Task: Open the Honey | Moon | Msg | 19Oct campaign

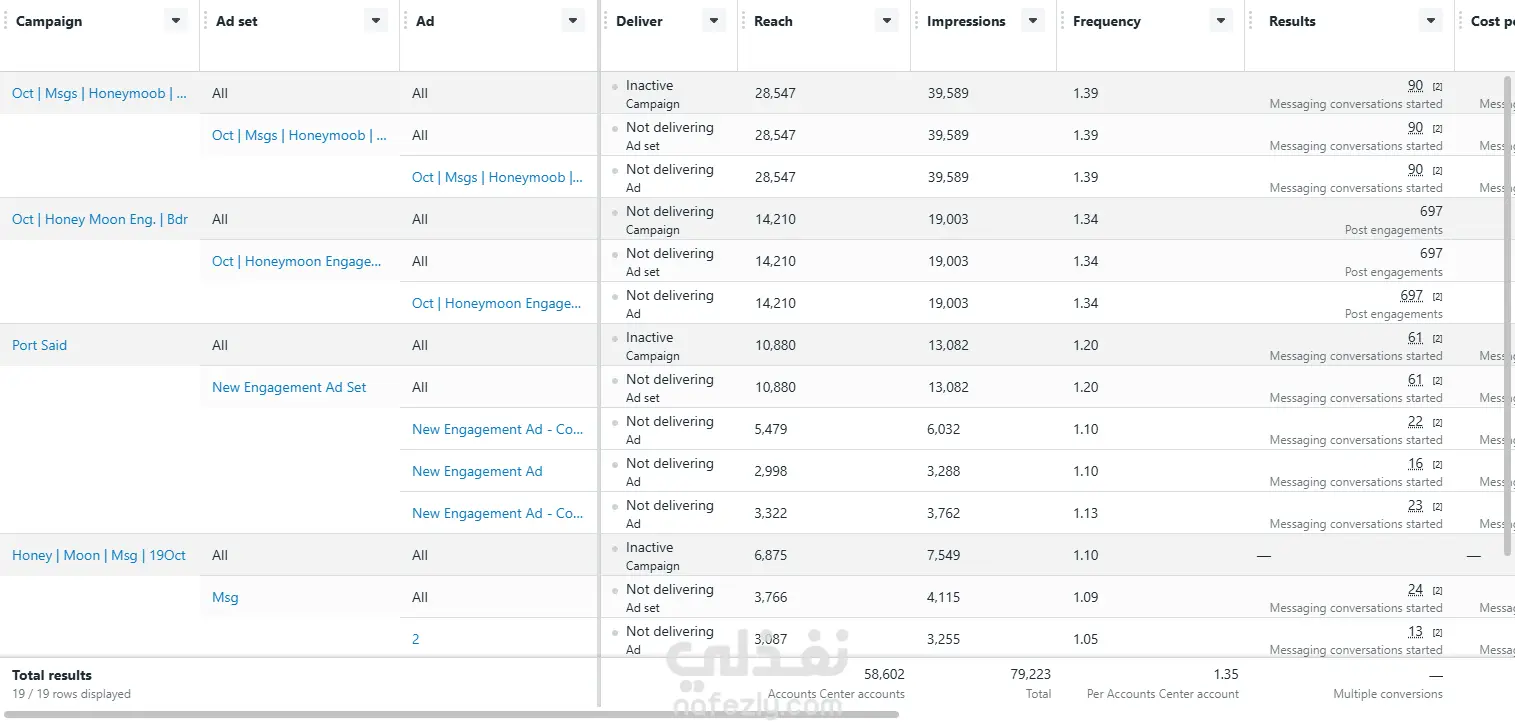Action: coord(99,555)
